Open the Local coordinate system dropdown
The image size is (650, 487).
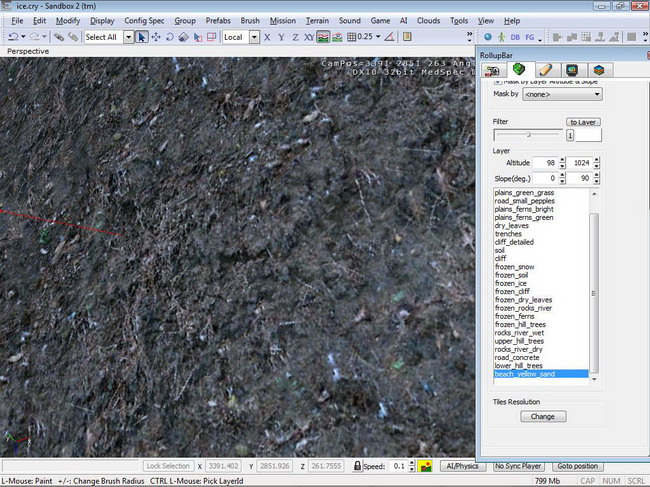click(254, 37)
